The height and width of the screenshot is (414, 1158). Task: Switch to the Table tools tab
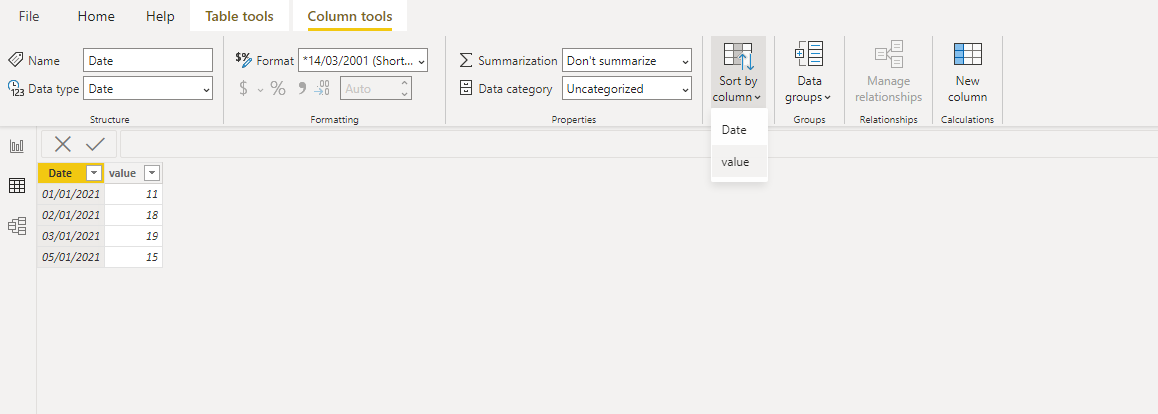click(239, 16)
